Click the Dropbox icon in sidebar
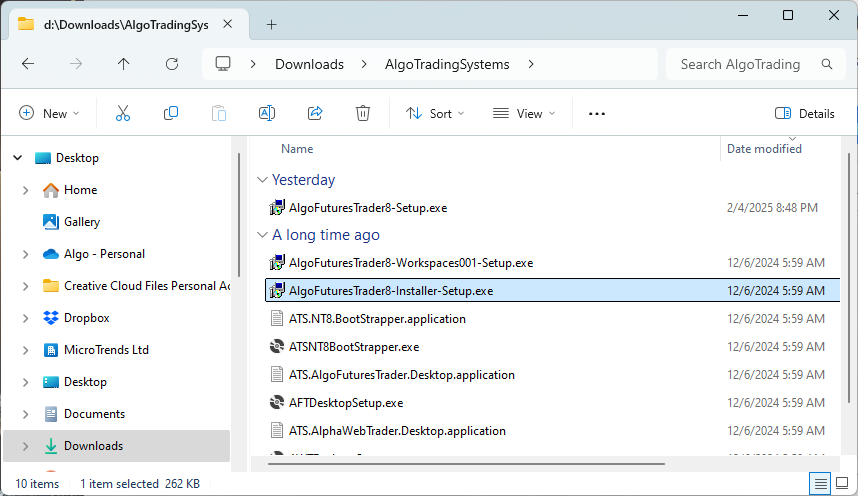 (51, 318)
